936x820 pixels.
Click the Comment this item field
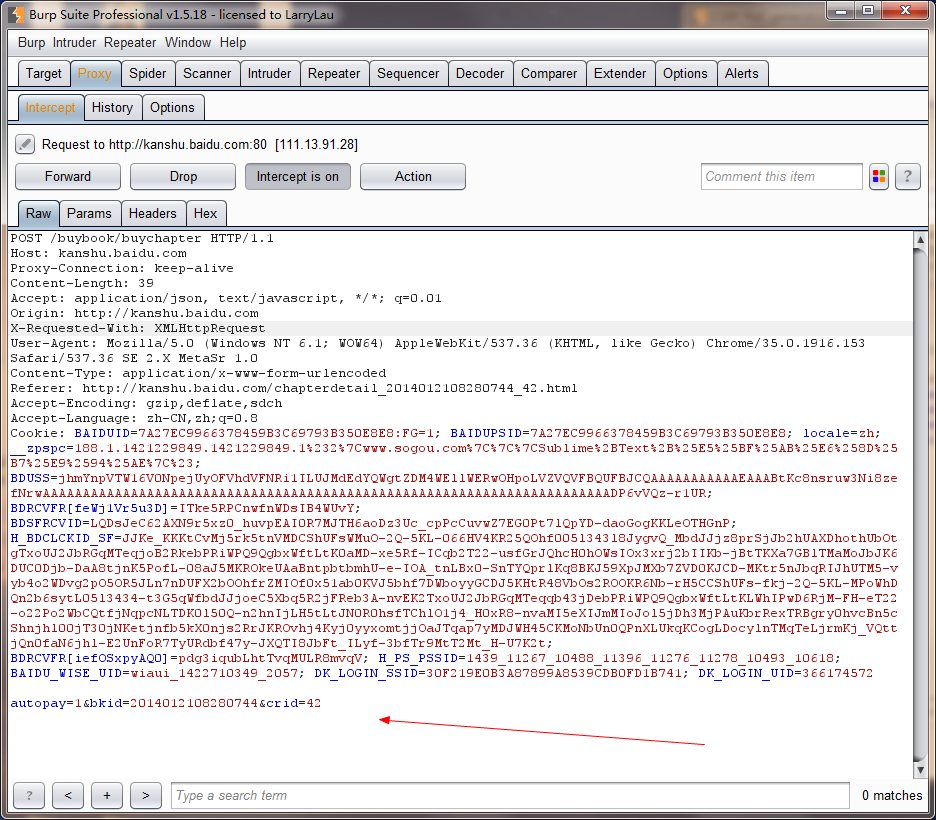(x=781, y=177)
